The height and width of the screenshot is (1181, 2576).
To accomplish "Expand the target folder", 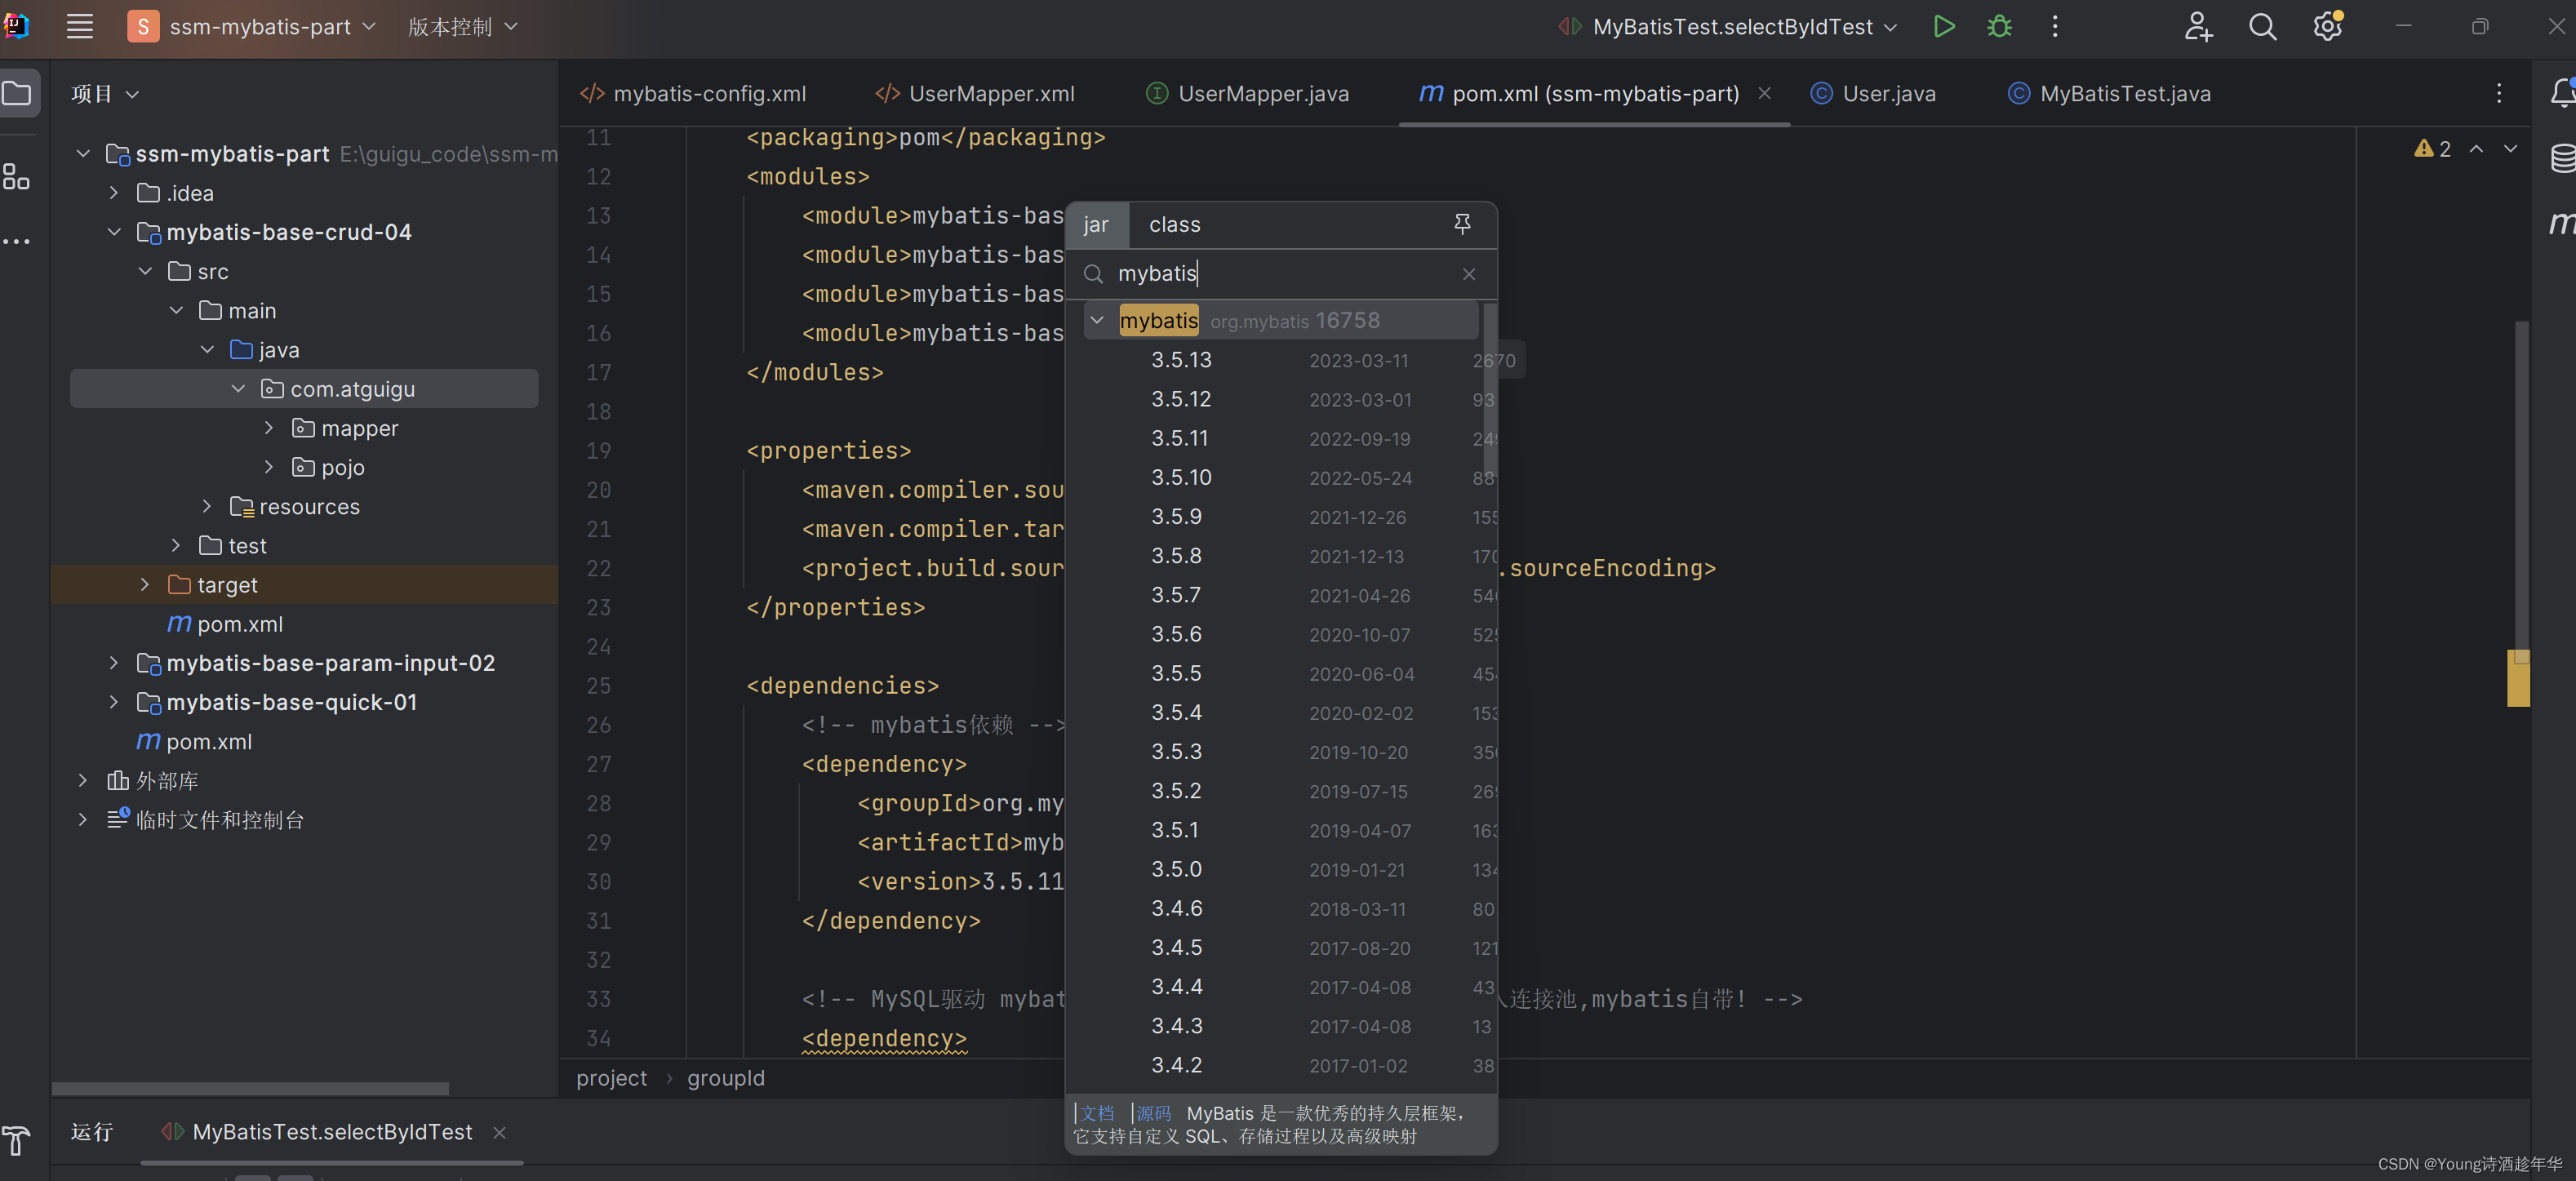I will 145,585.
